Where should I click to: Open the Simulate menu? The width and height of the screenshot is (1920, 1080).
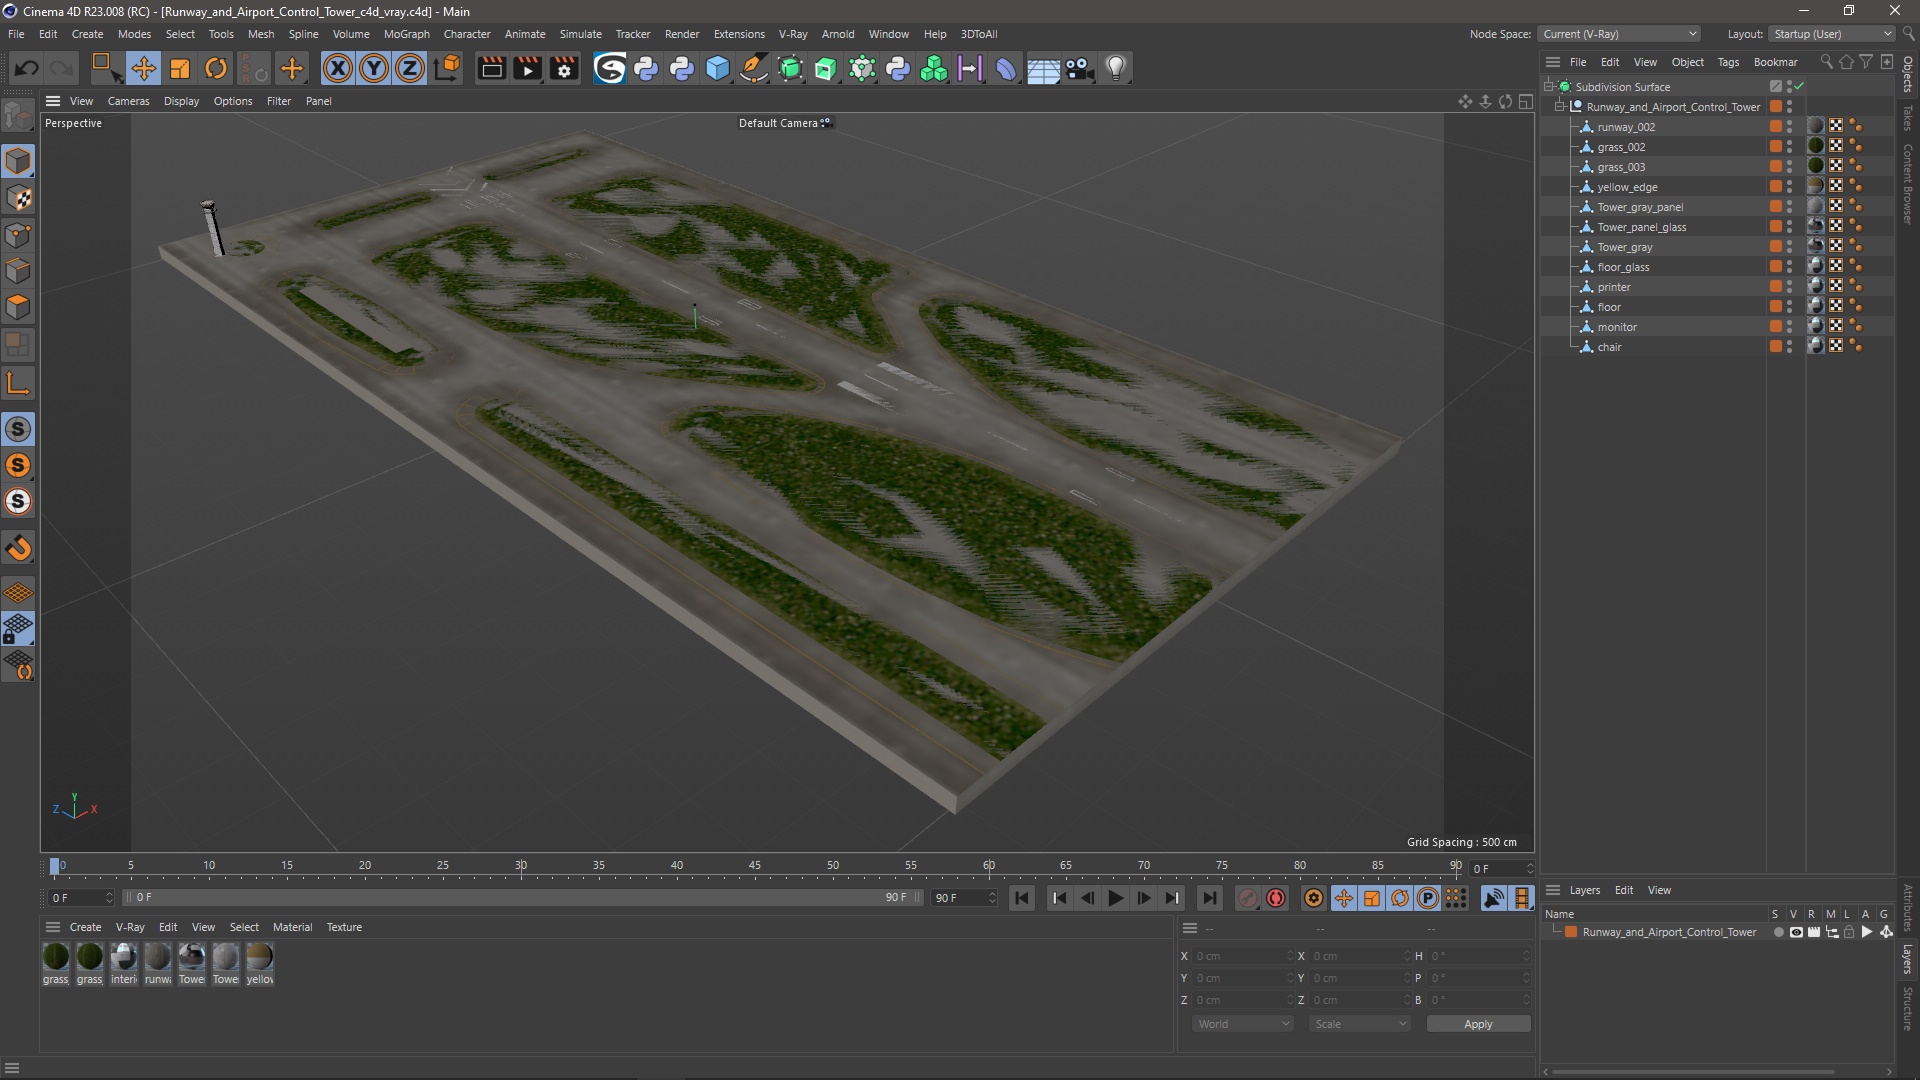click(580, 34)
